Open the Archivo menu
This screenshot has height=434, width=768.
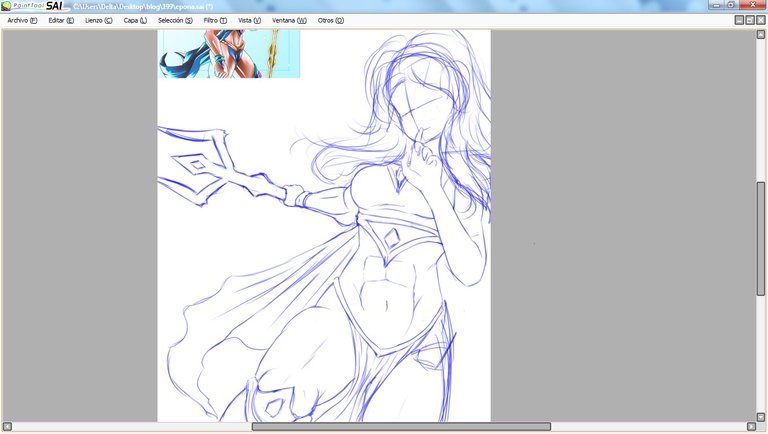pos(22,21)
